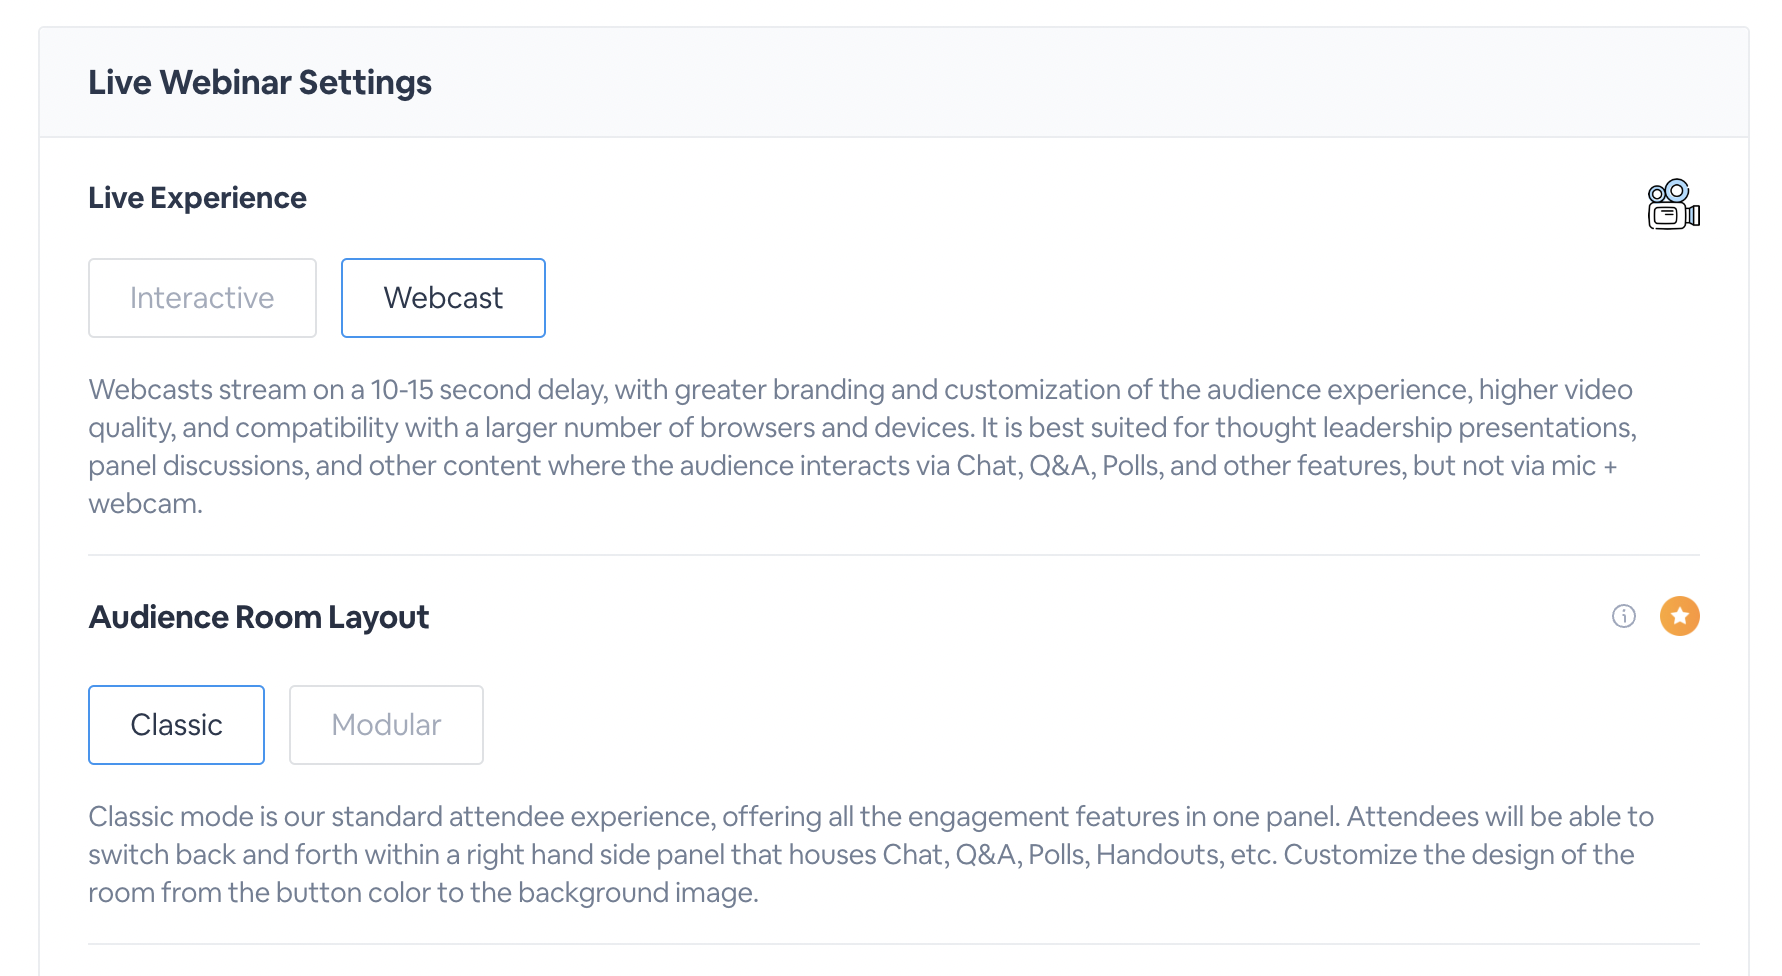Click the Modular button

click(386, 724)
